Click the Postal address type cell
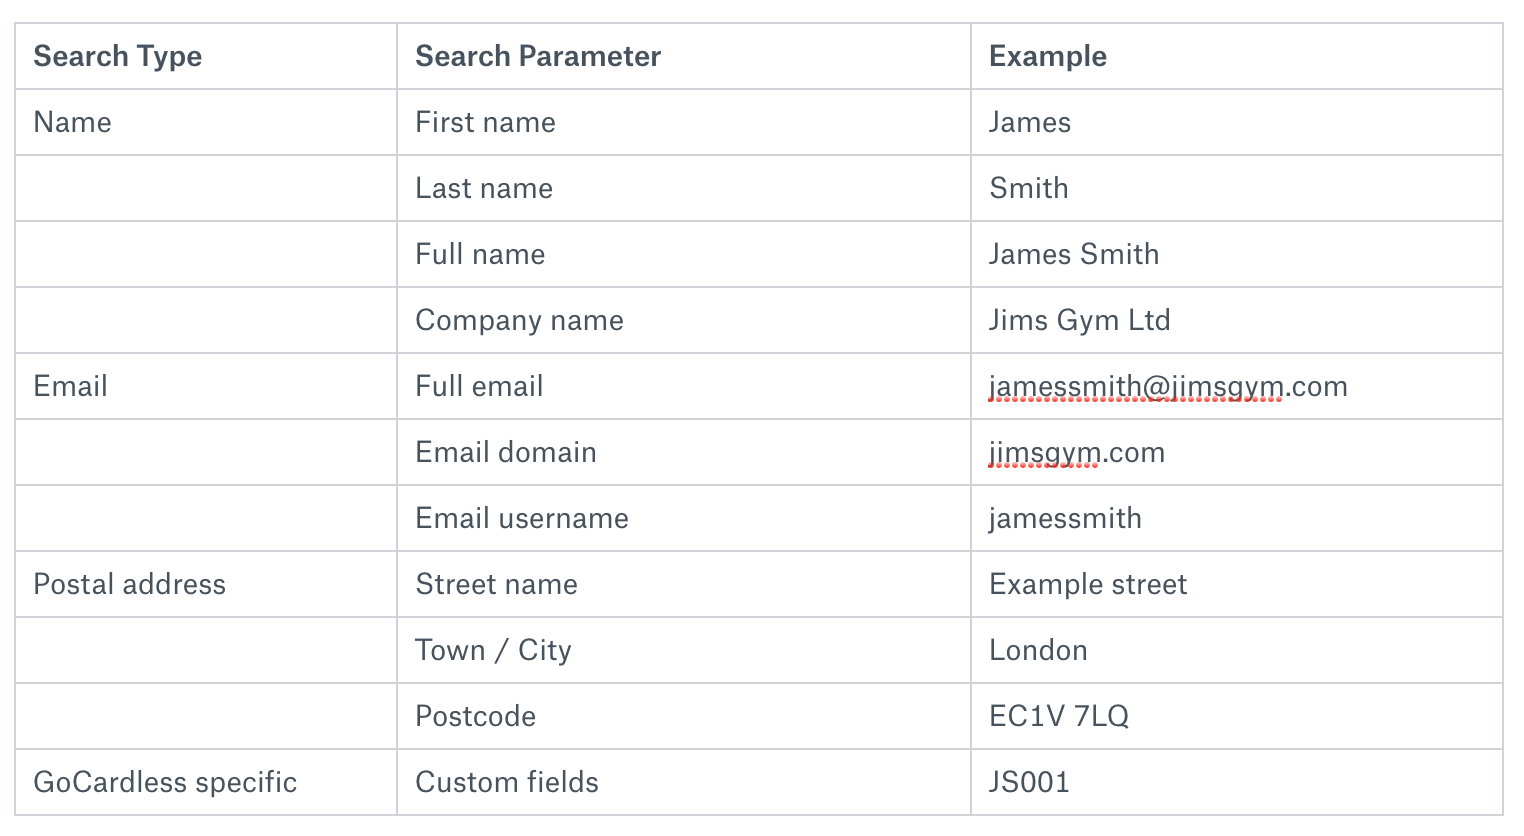This screenshot has width=1524, height=836. 206,584
